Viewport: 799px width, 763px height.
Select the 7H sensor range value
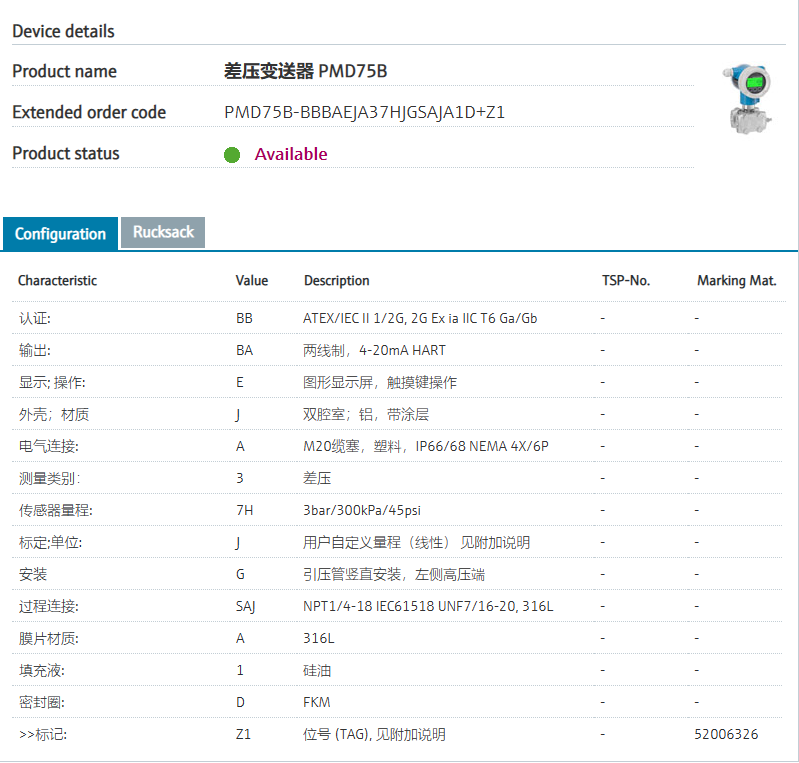244,510
